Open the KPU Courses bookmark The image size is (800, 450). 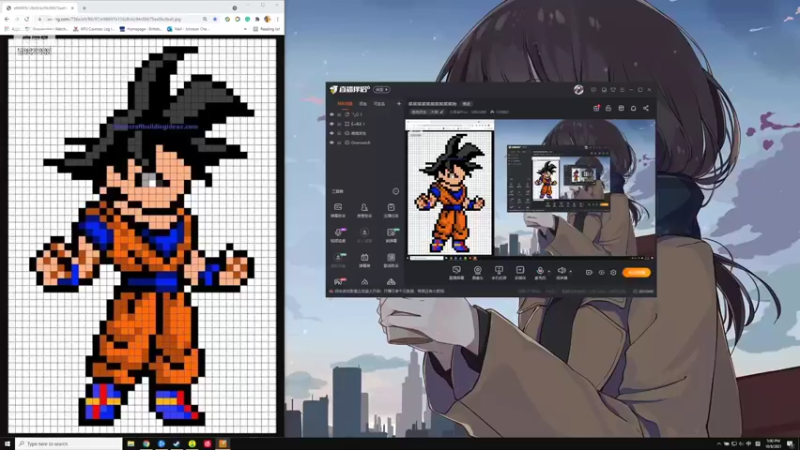[x=95, y=29]
